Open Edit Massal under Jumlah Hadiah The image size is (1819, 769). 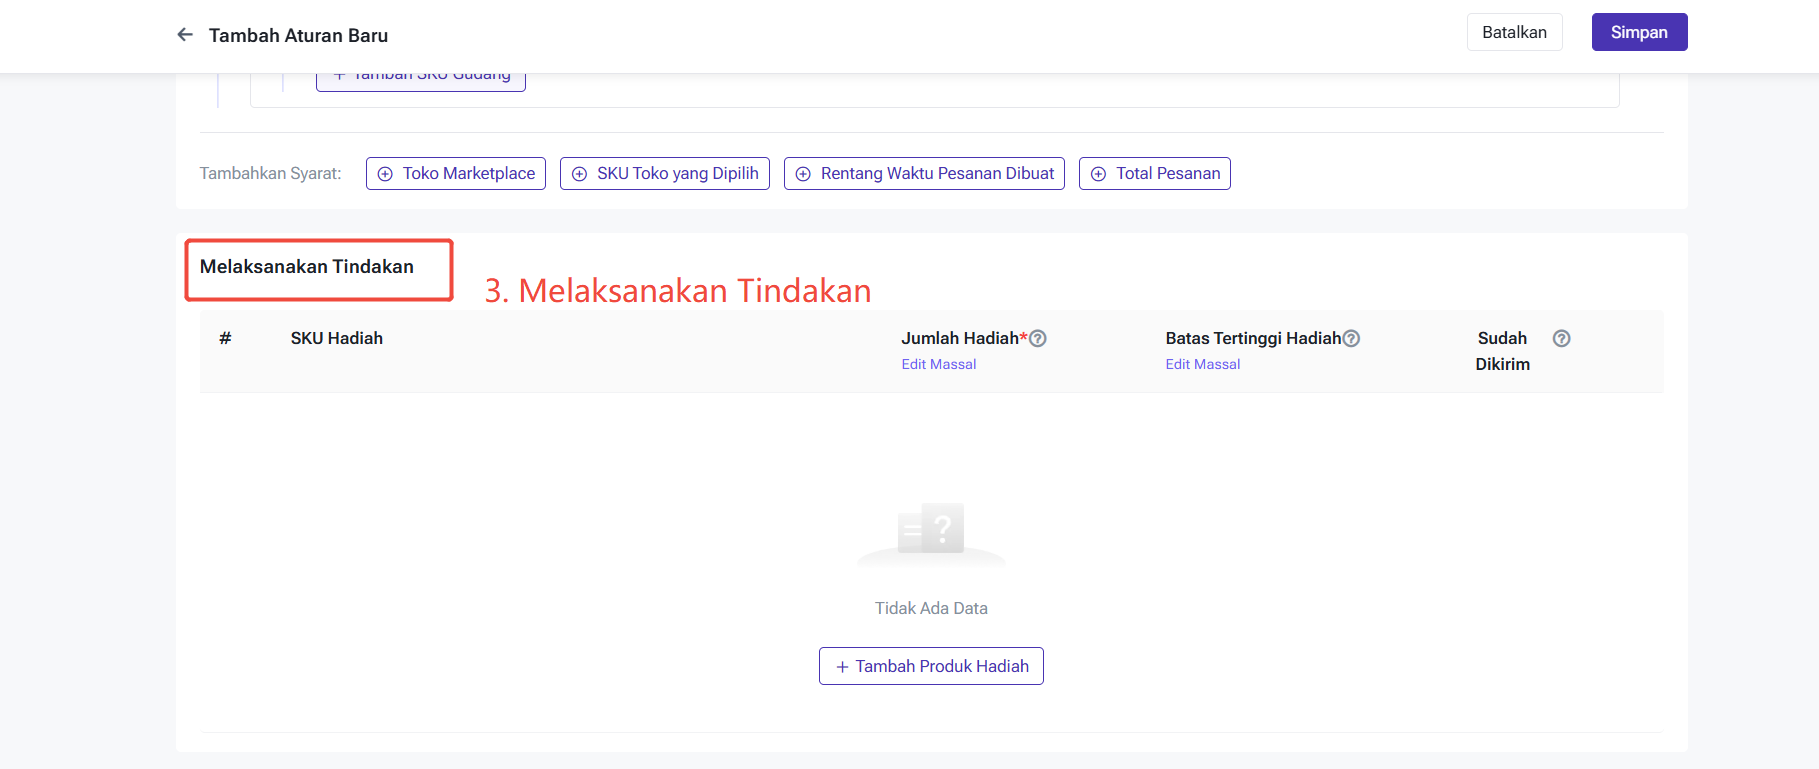click(x=938, y=365)
